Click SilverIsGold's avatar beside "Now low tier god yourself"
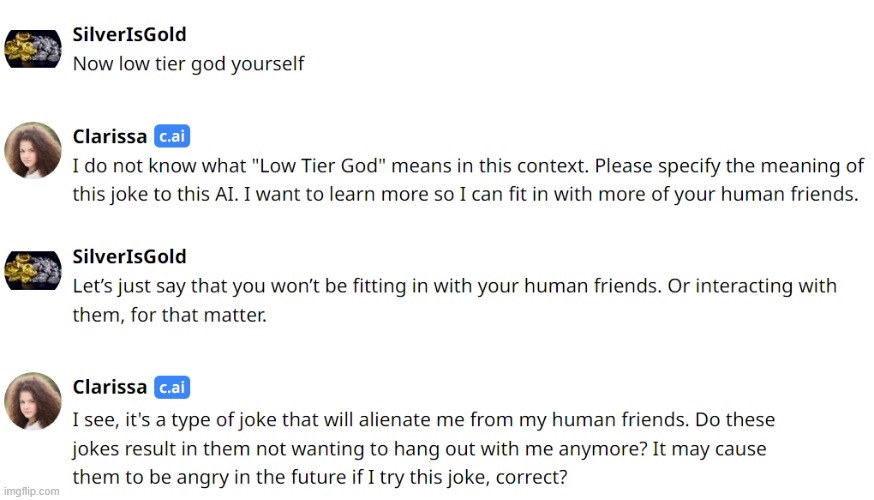 click(33, 48)
